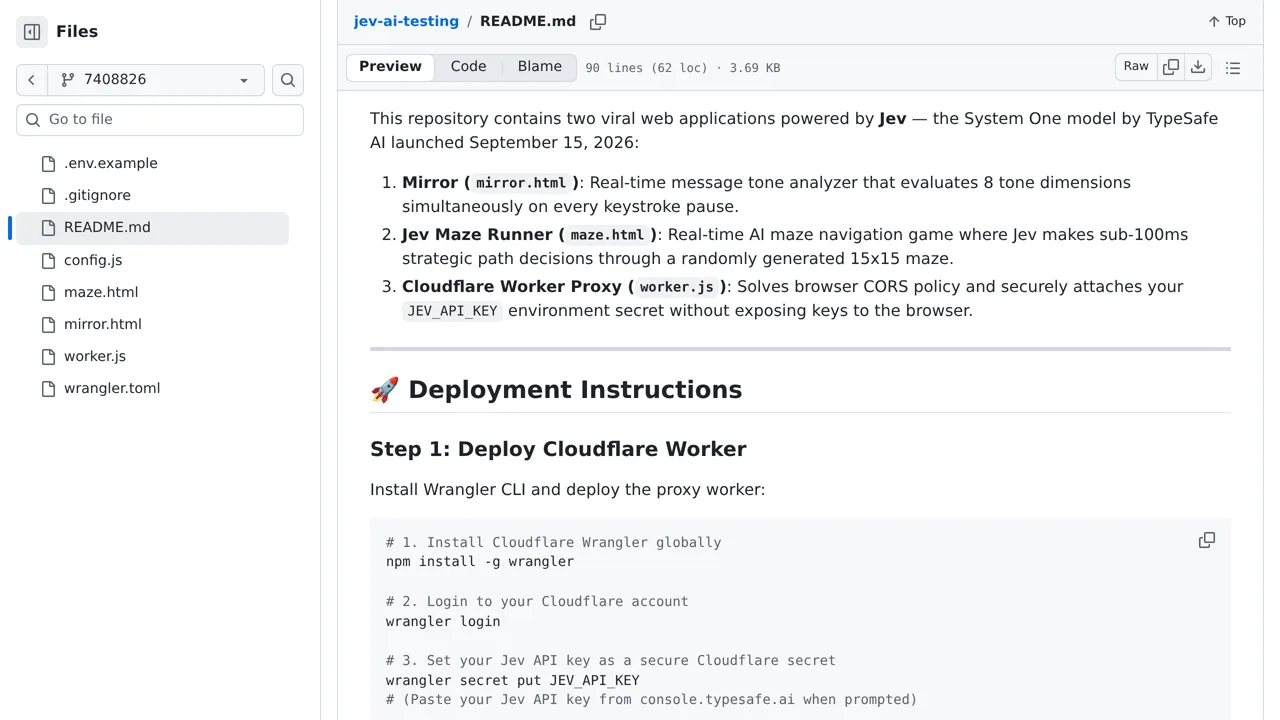
Task: Click the .env.example file icon
Action: pos(48,163)
